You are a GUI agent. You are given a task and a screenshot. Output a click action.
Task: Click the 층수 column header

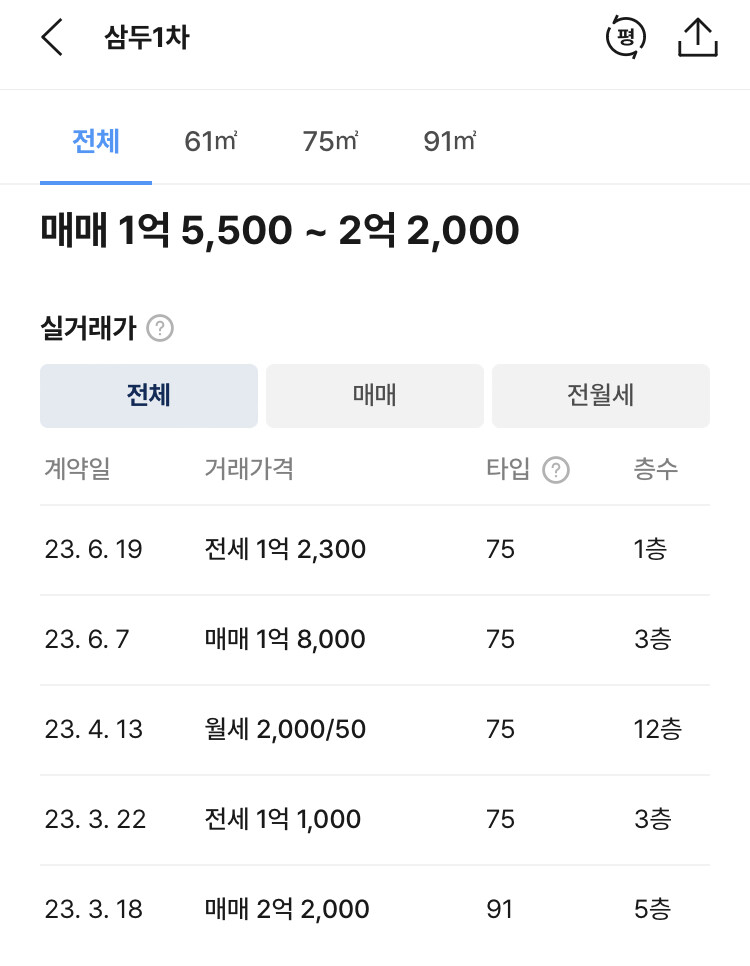[657, 470]
